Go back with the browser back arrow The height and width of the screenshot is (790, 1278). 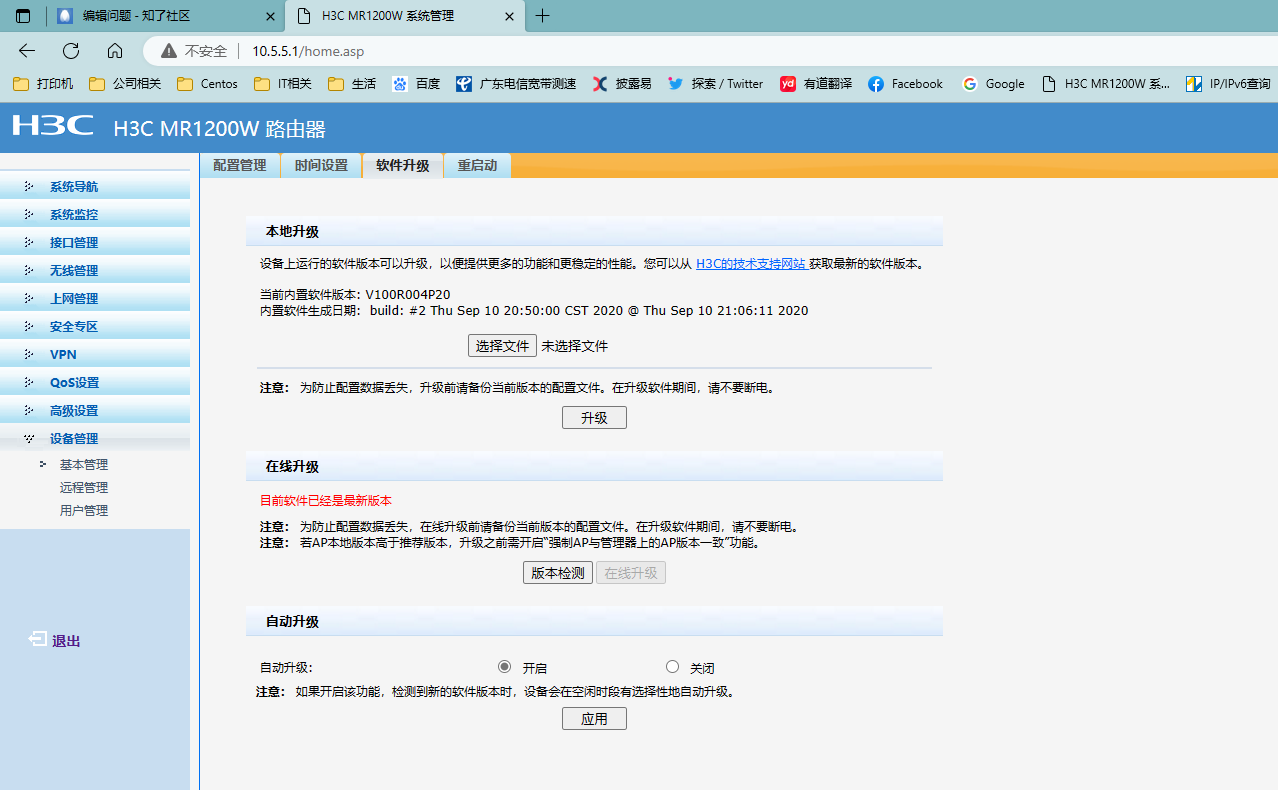tap(27, 51)
